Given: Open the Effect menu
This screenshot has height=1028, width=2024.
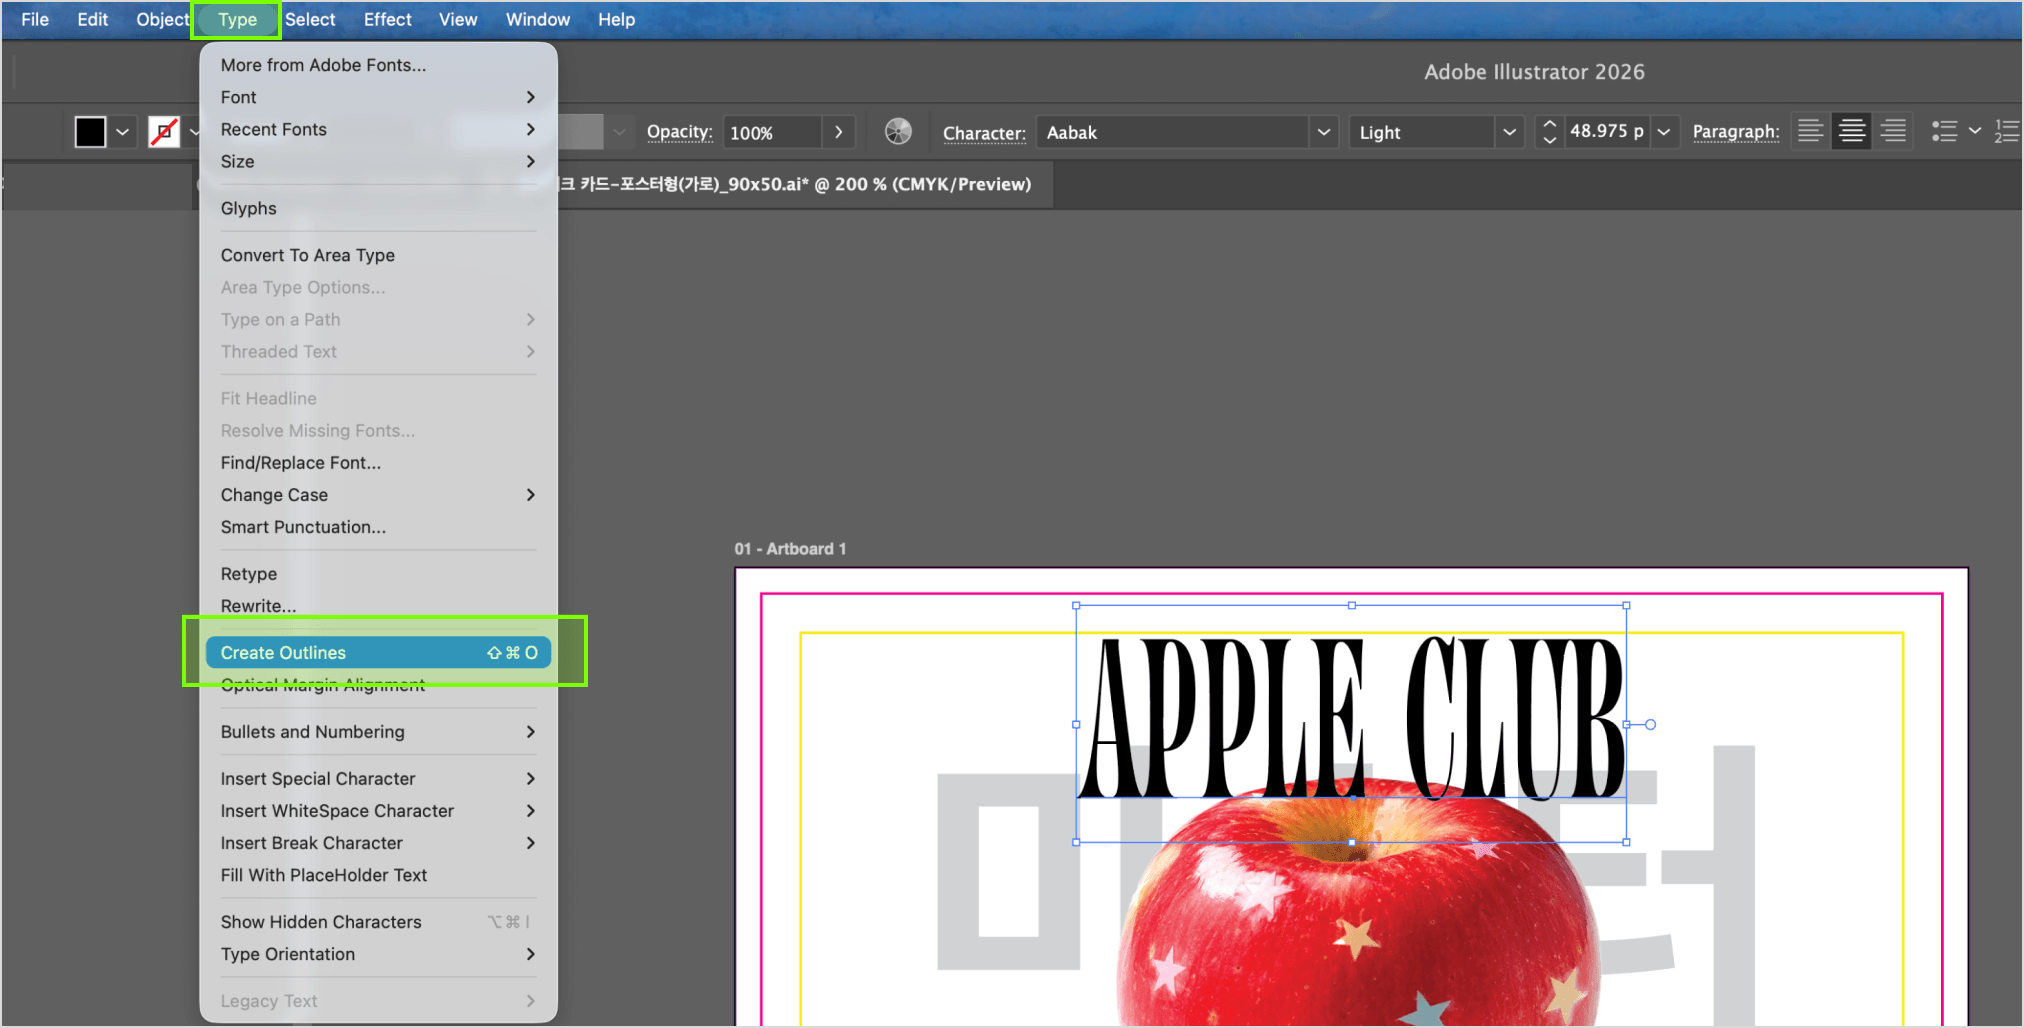Looking at the screenshot, I should [387, 19].
